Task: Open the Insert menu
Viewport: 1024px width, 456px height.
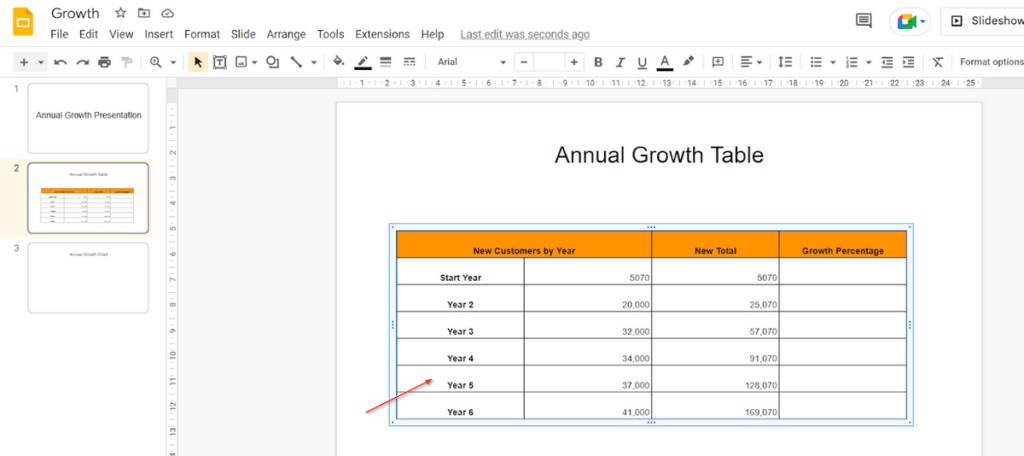Action: (x=159, y=35)
